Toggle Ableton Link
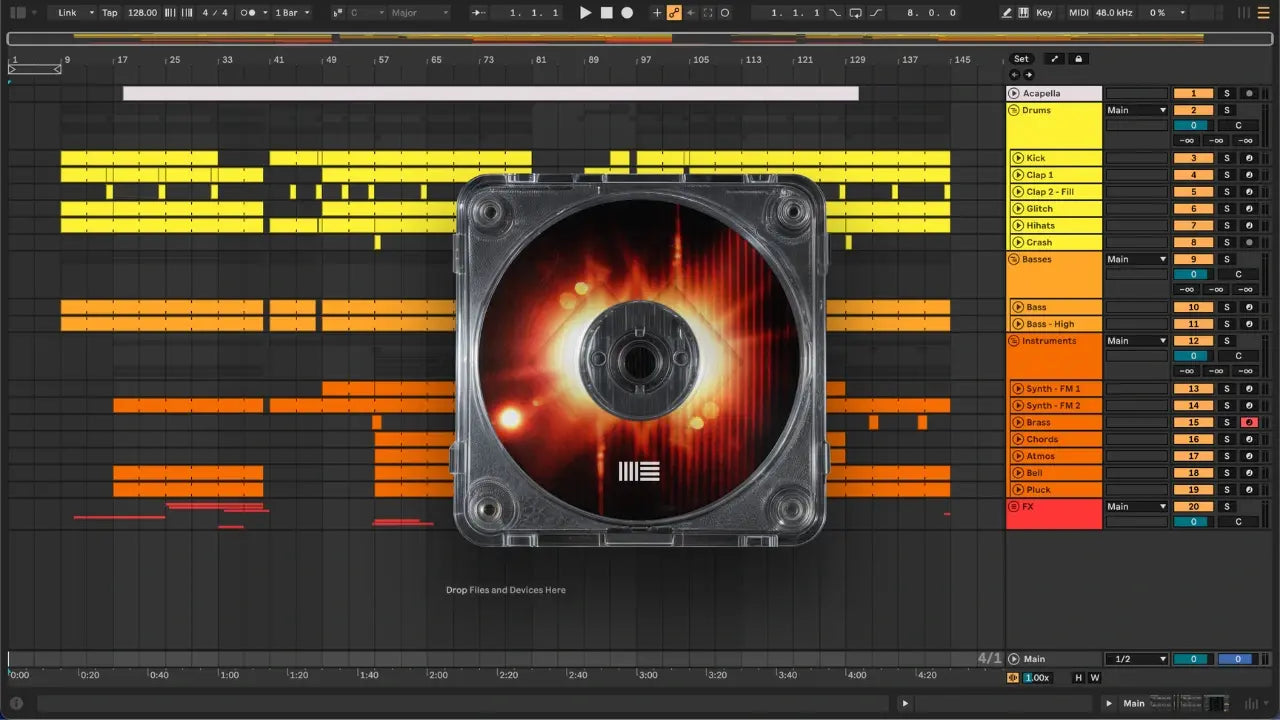The height and width of the screenshot is (720, 1280). click(67, 13)
